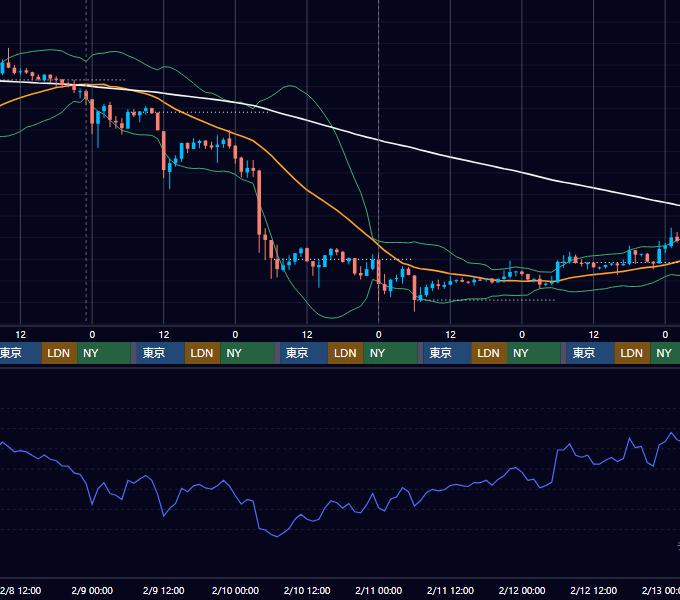Select the orange moving average line
Image resolution: width=680 pixels, height=600 pixels.
coord(307,189)
